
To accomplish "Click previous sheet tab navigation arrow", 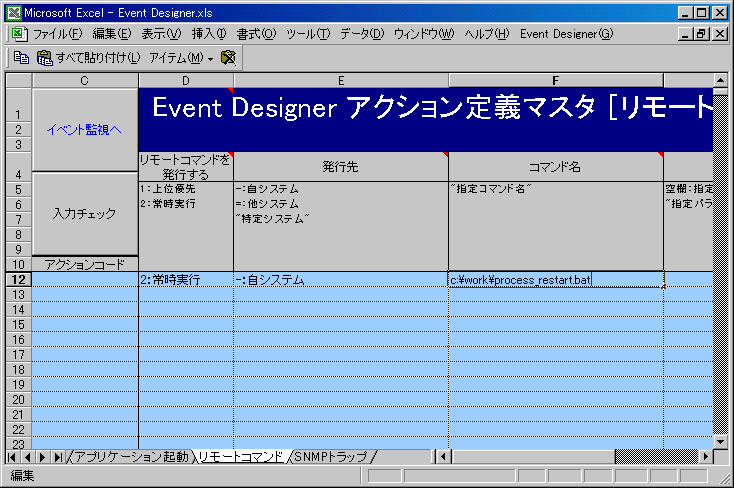I will pyautogui.click(x=27, y=457).
